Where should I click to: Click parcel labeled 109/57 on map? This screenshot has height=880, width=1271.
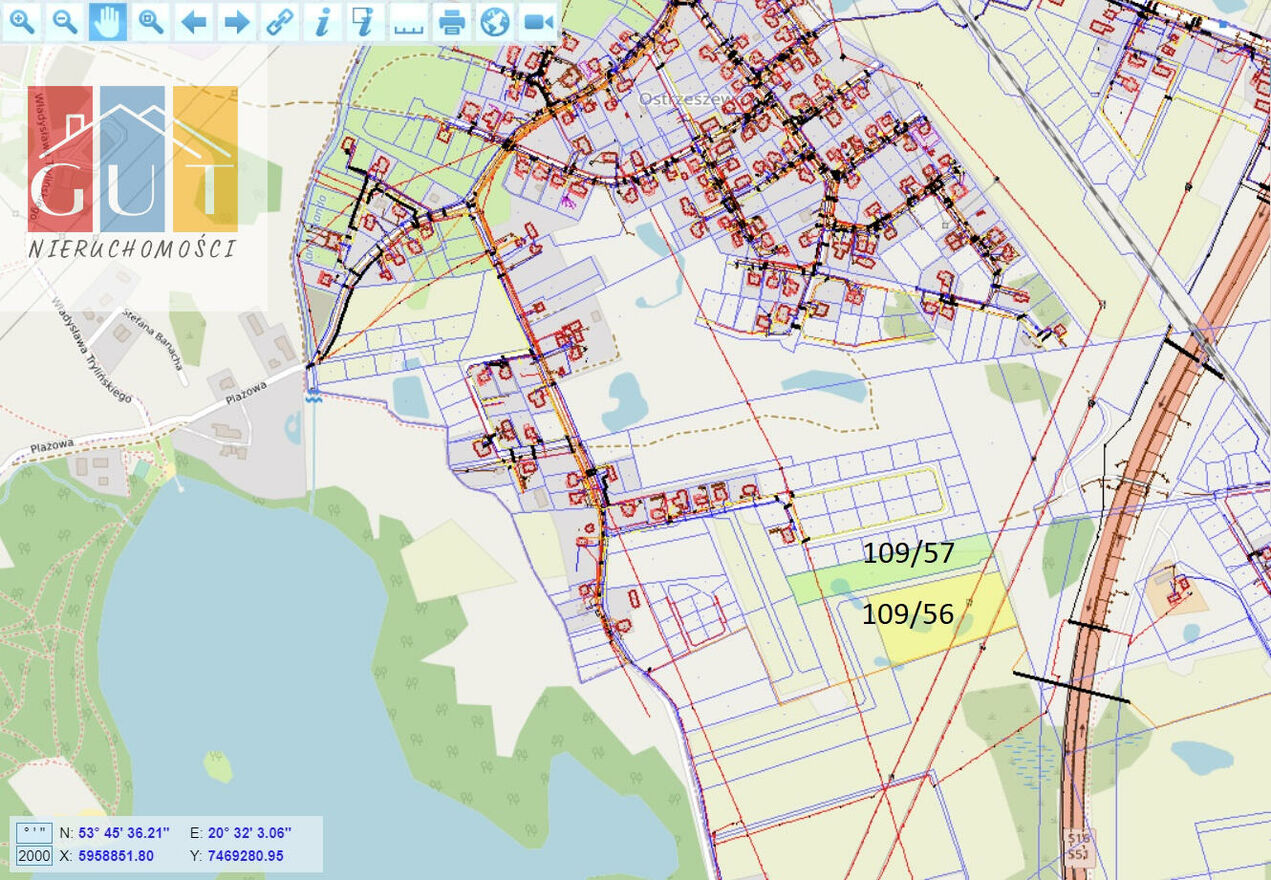908,552
